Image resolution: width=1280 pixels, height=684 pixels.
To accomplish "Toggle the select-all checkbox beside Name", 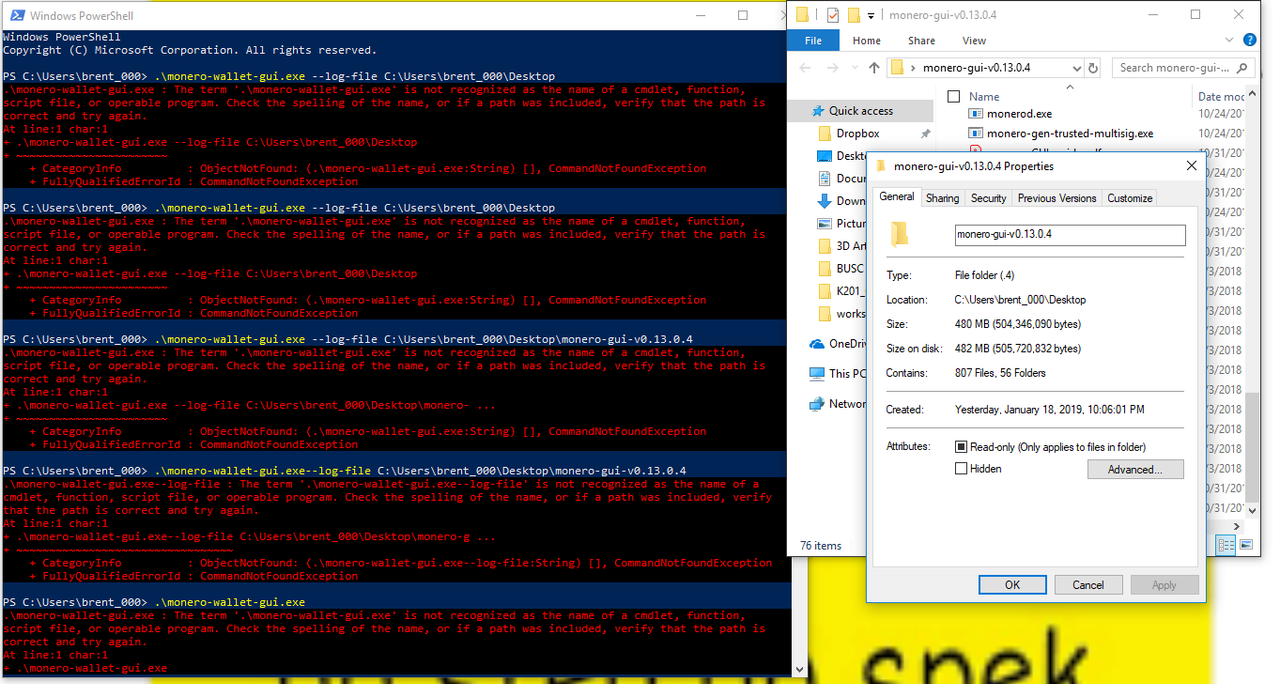I will click(x=954, y=97).
